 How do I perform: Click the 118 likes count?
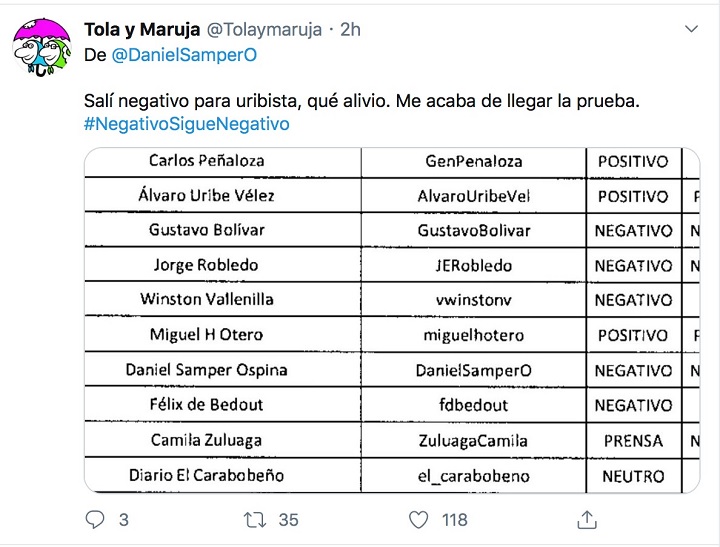455,520
